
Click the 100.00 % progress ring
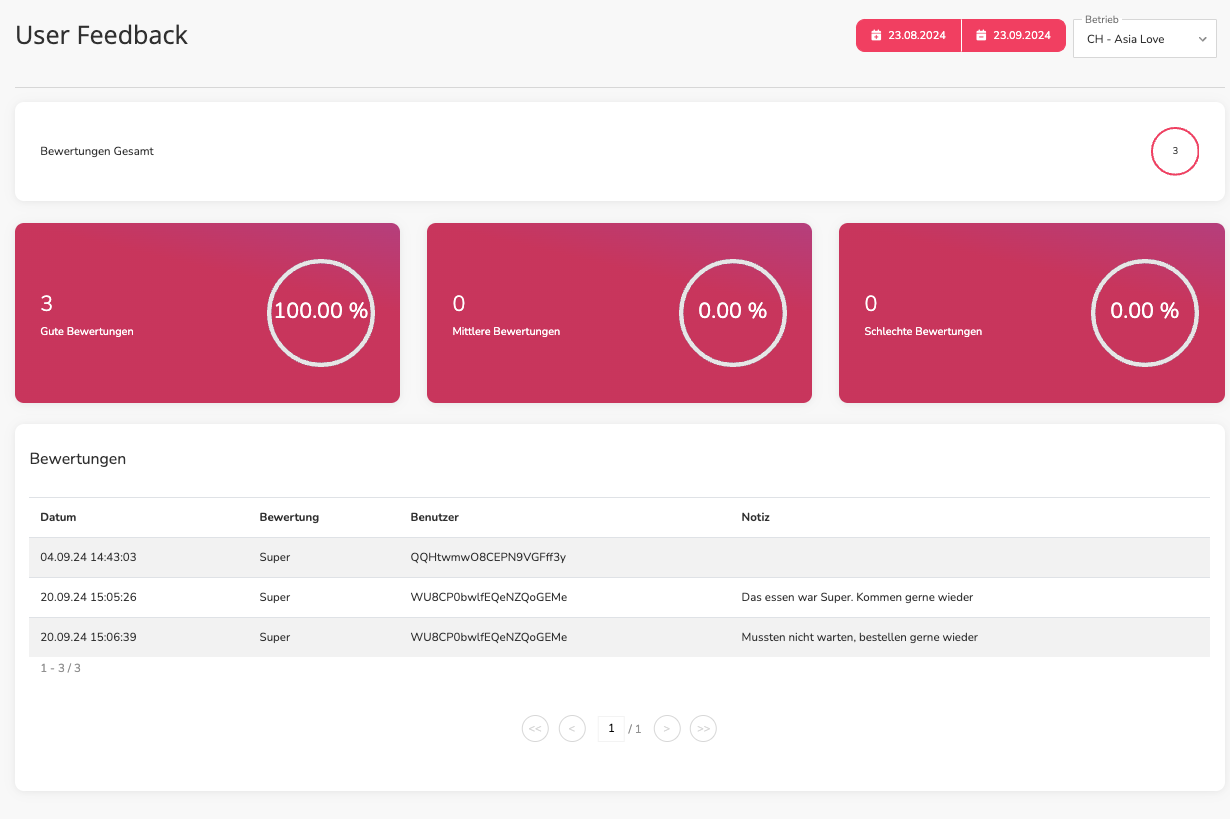click(x=321, y=311)
